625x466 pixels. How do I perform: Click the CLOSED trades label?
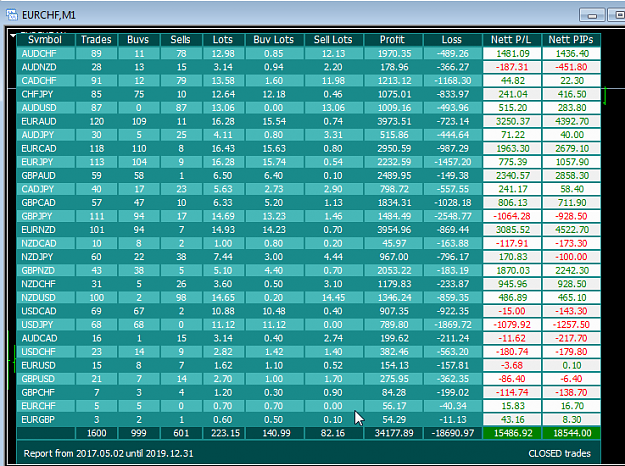pos(560,454)
